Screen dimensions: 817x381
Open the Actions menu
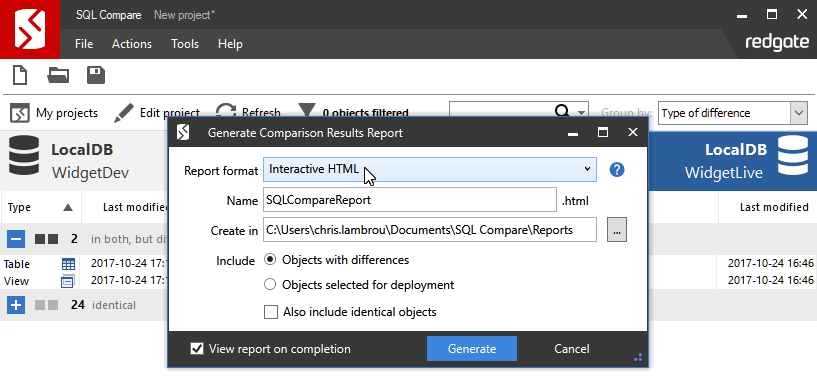(132, 44)
